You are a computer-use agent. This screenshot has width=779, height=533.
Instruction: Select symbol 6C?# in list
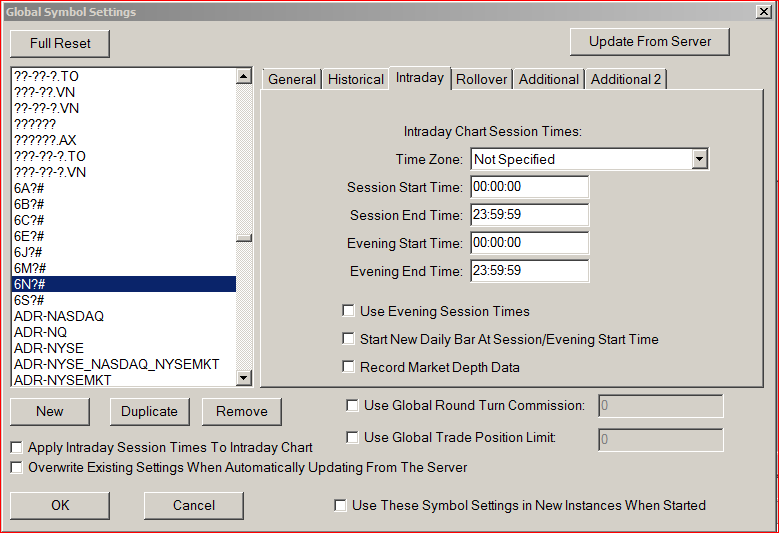point(124,220)
